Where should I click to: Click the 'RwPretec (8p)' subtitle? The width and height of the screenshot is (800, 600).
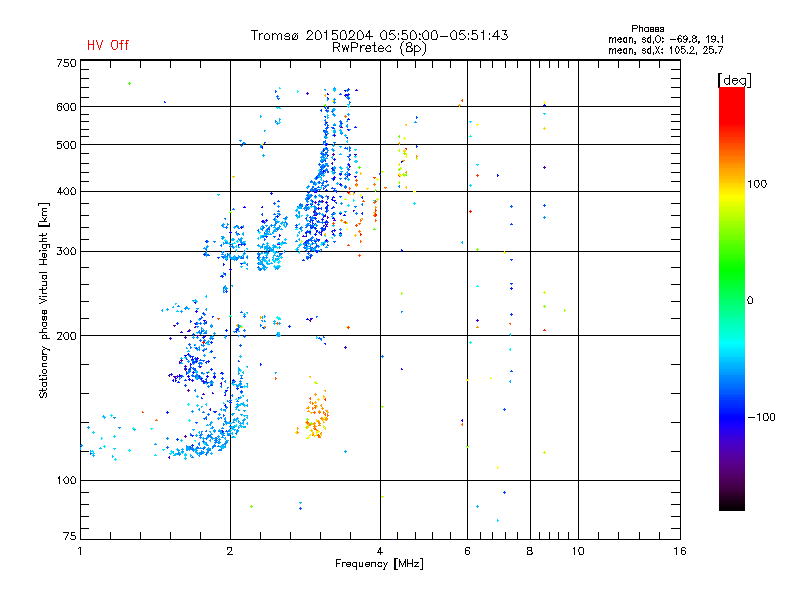pos(379,48)
